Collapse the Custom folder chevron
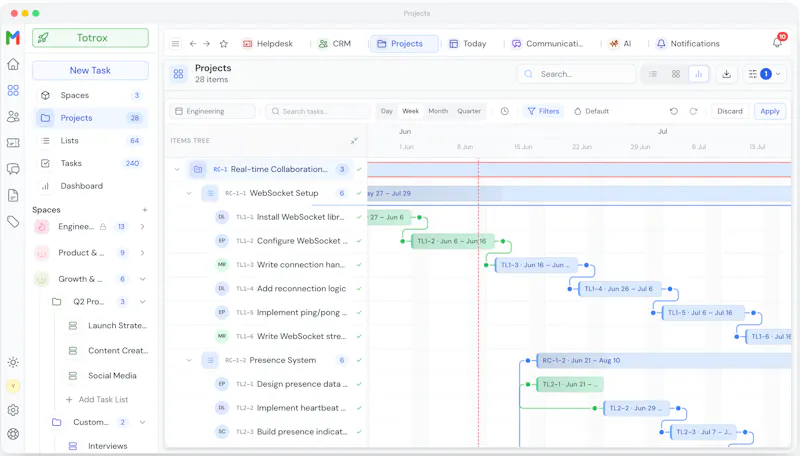The image size is (800, 456). coord(142,422)
